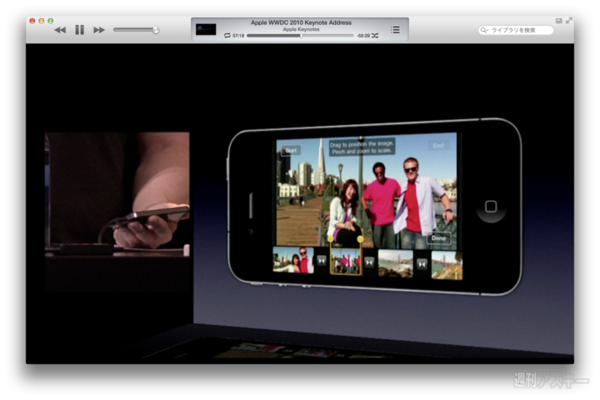Rewind to the previous track
The height and width of the screenshot is (400, 600).
point(60,30)
